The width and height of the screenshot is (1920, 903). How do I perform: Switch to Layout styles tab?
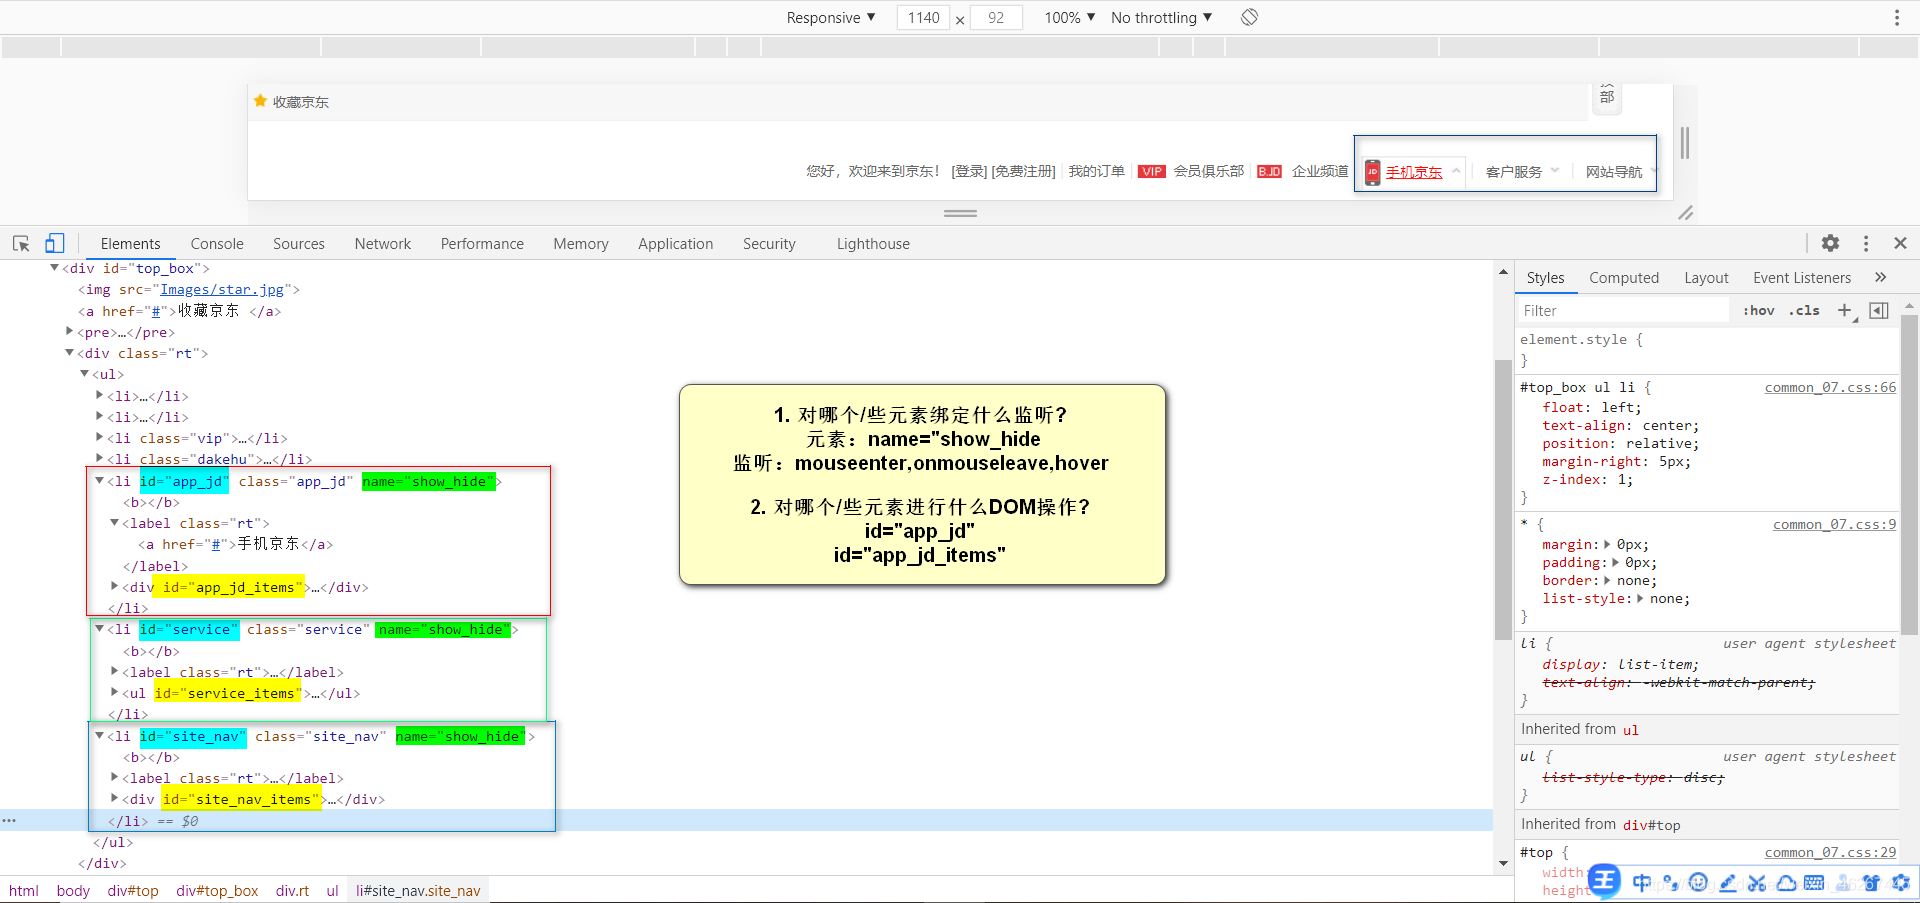click(x=1706, y=278)
